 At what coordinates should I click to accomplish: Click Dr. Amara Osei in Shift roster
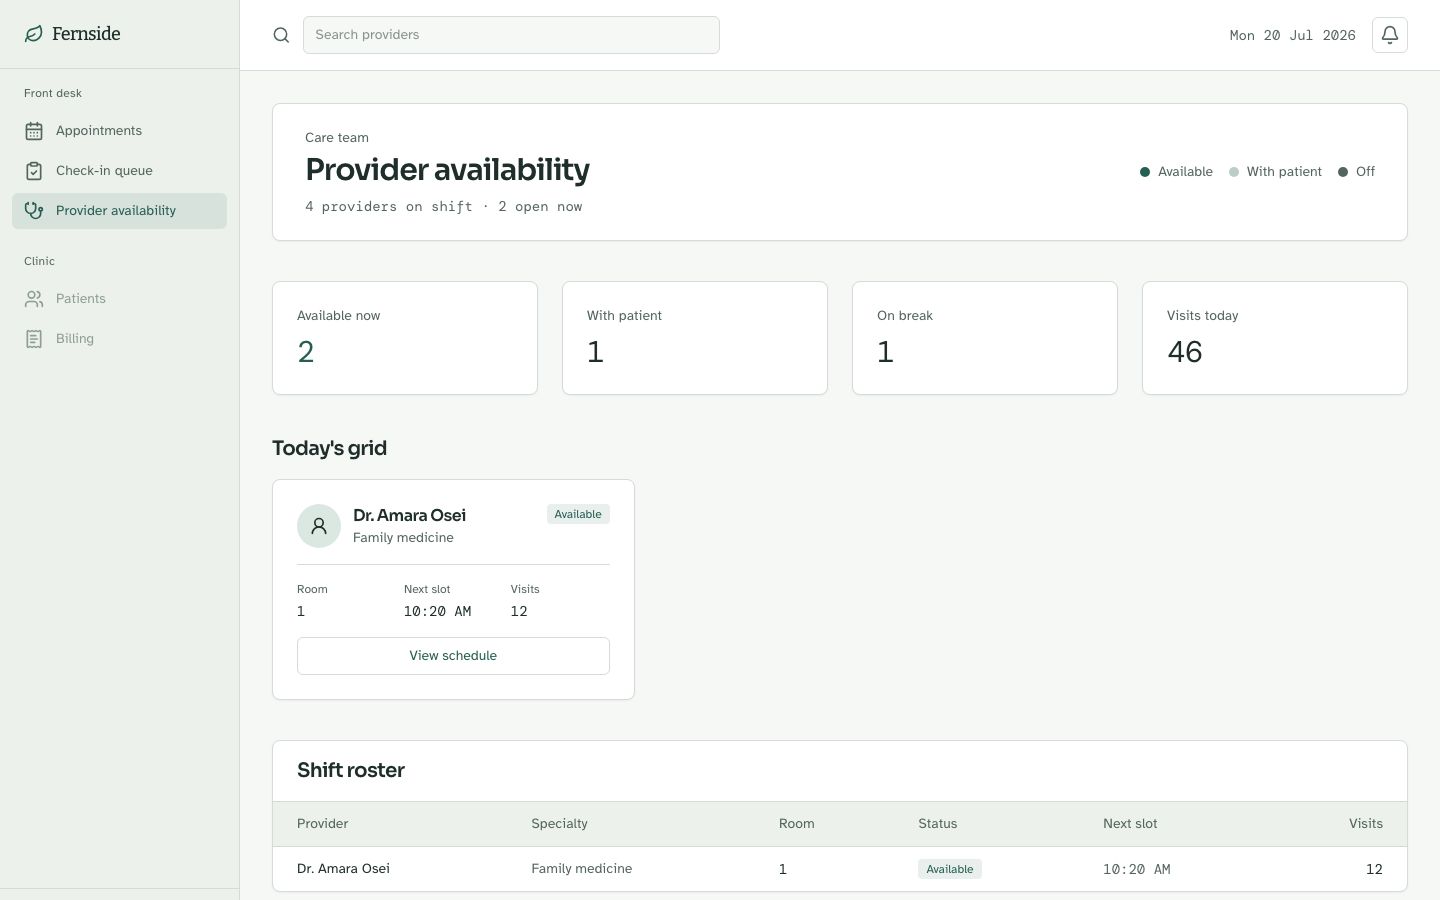click(x=343, y=869)
